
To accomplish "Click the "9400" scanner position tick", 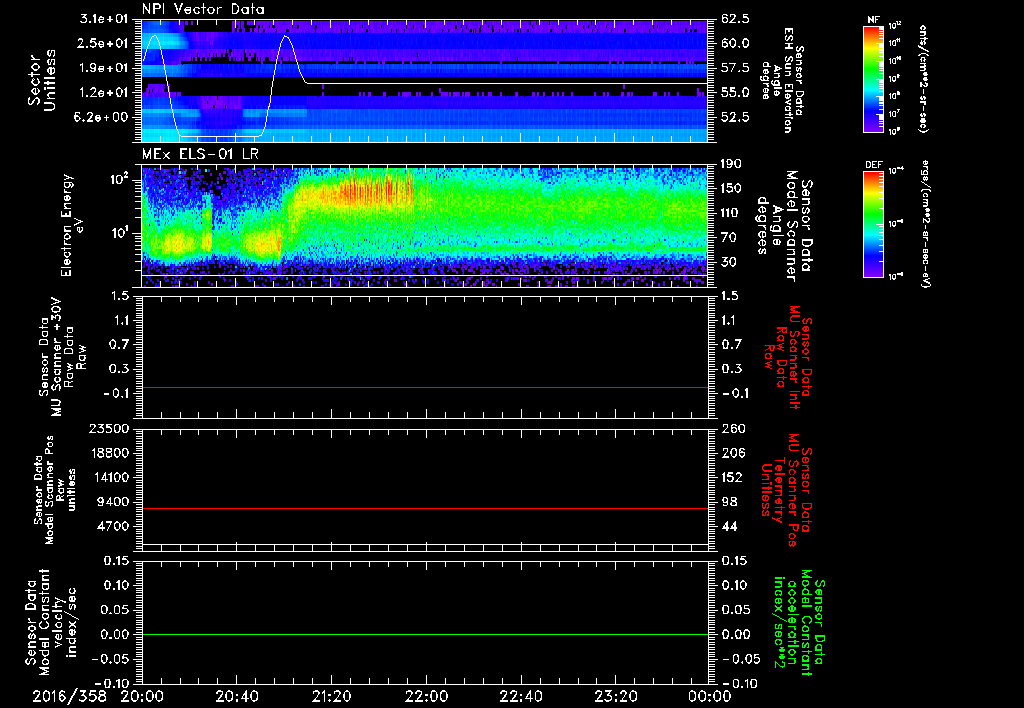I will click(x=114, y=502).
